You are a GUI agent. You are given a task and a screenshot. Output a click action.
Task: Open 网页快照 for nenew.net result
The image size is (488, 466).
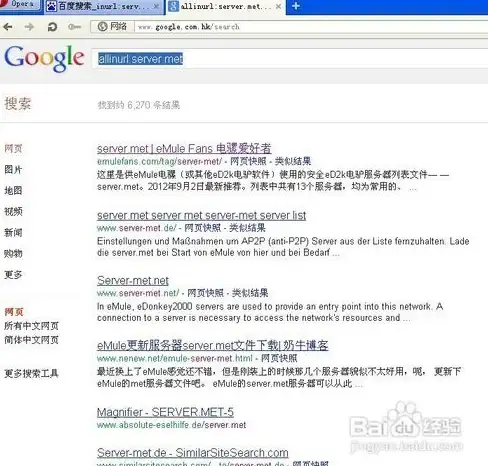pyautogui.click(x=279, y=358)
